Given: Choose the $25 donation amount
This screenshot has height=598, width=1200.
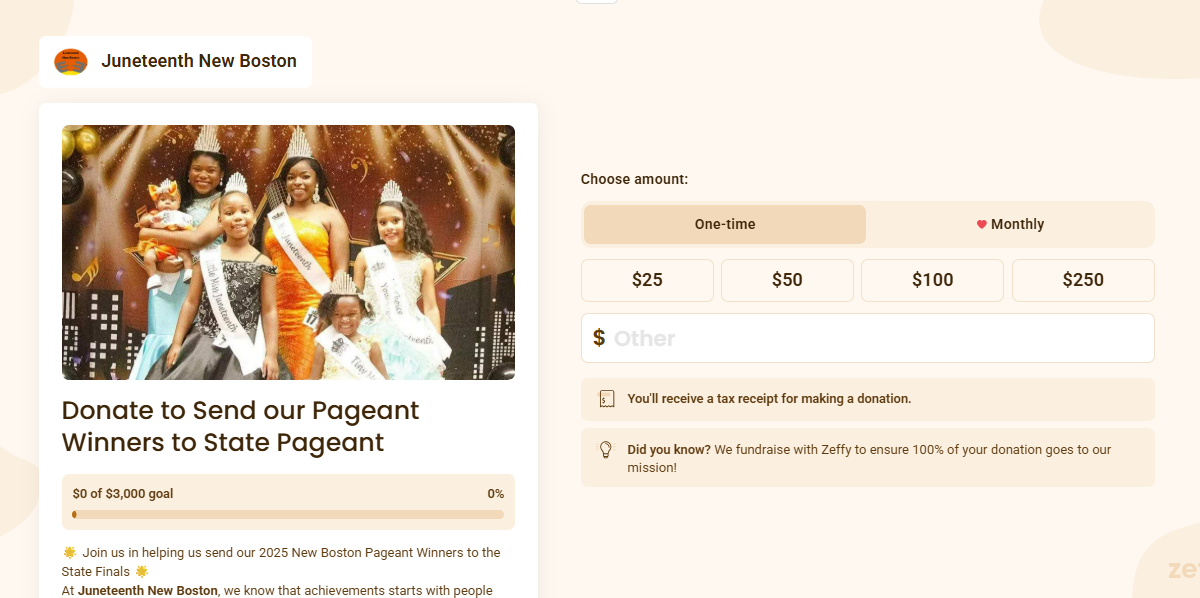Looking at the screenshot, I should tap(647, 280).
